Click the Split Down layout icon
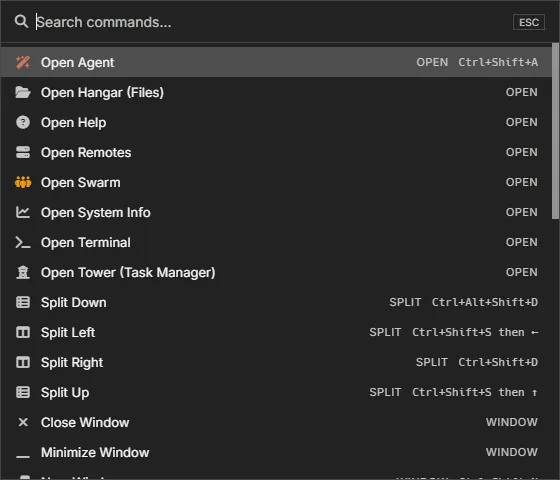This screenshot has height=480, width=560. point(23,302)
